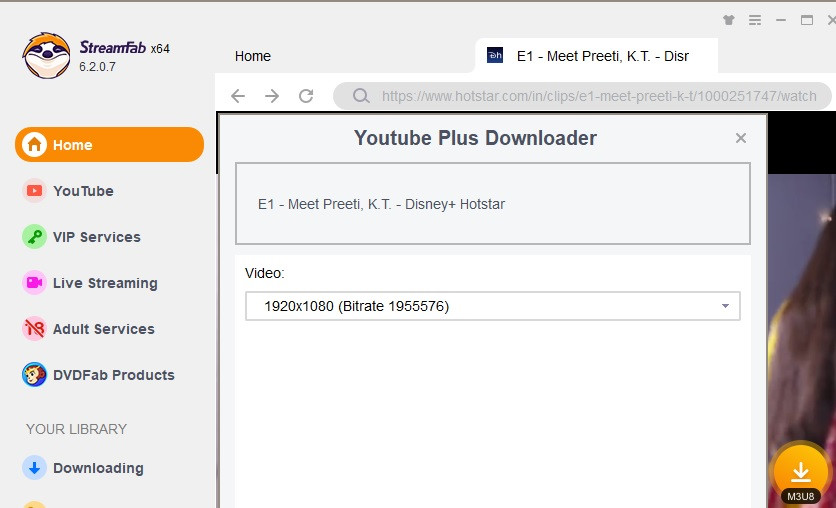Go to Live Streaming in sidebar
This screenshot has height=508, width=836.
tap(104, 283)
